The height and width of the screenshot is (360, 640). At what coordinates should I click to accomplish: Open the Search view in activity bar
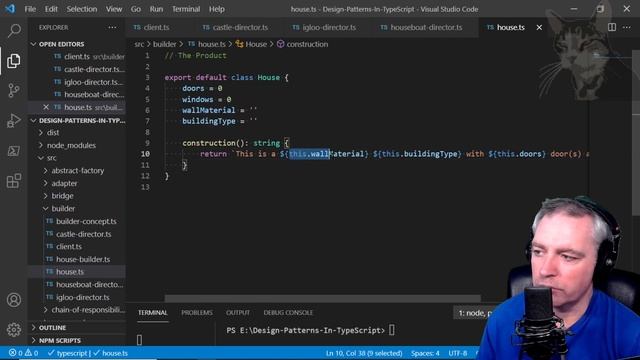click(x=14, y=31)
